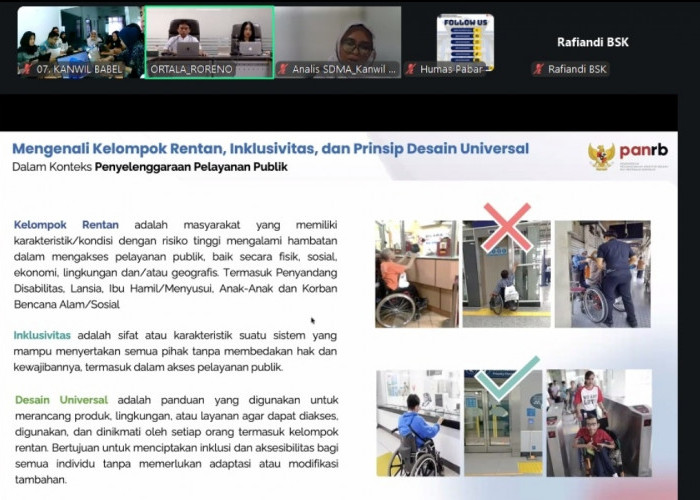This screenshot has width=700, height=500.
Task: Click the slide title Mengenali Kelompok Rentan
Action: (271, 148)
